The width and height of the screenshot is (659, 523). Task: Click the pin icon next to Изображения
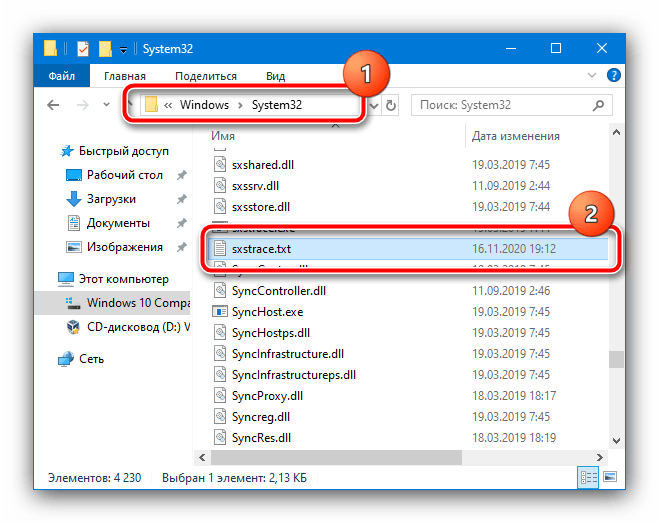pos(182,247)
